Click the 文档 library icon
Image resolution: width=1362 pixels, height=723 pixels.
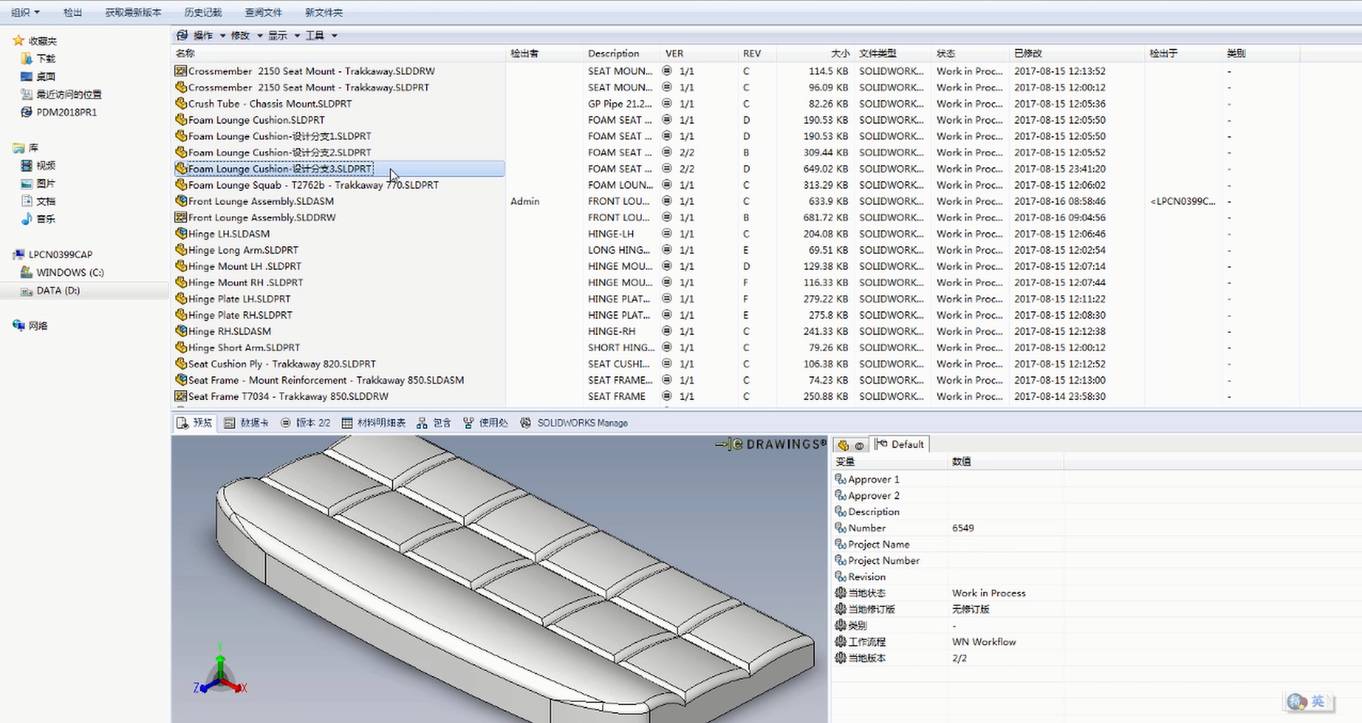point(27,201)
